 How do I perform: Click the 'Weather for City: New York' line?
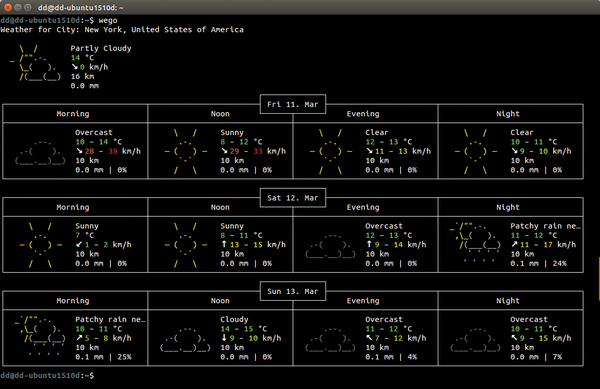(x=122, y=30)
